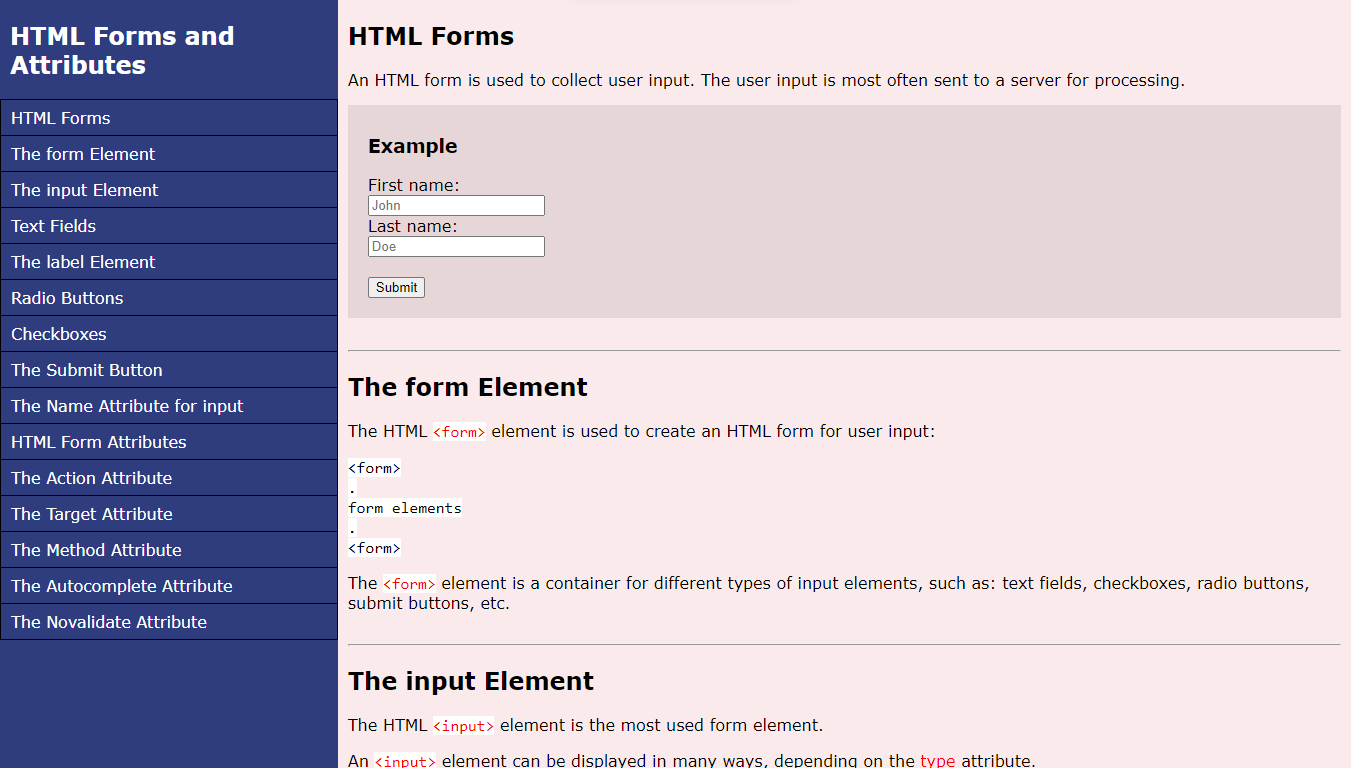Screen dimensions: 1352x768
Task: Go to The form Element section link
Action: coord(169,154)
